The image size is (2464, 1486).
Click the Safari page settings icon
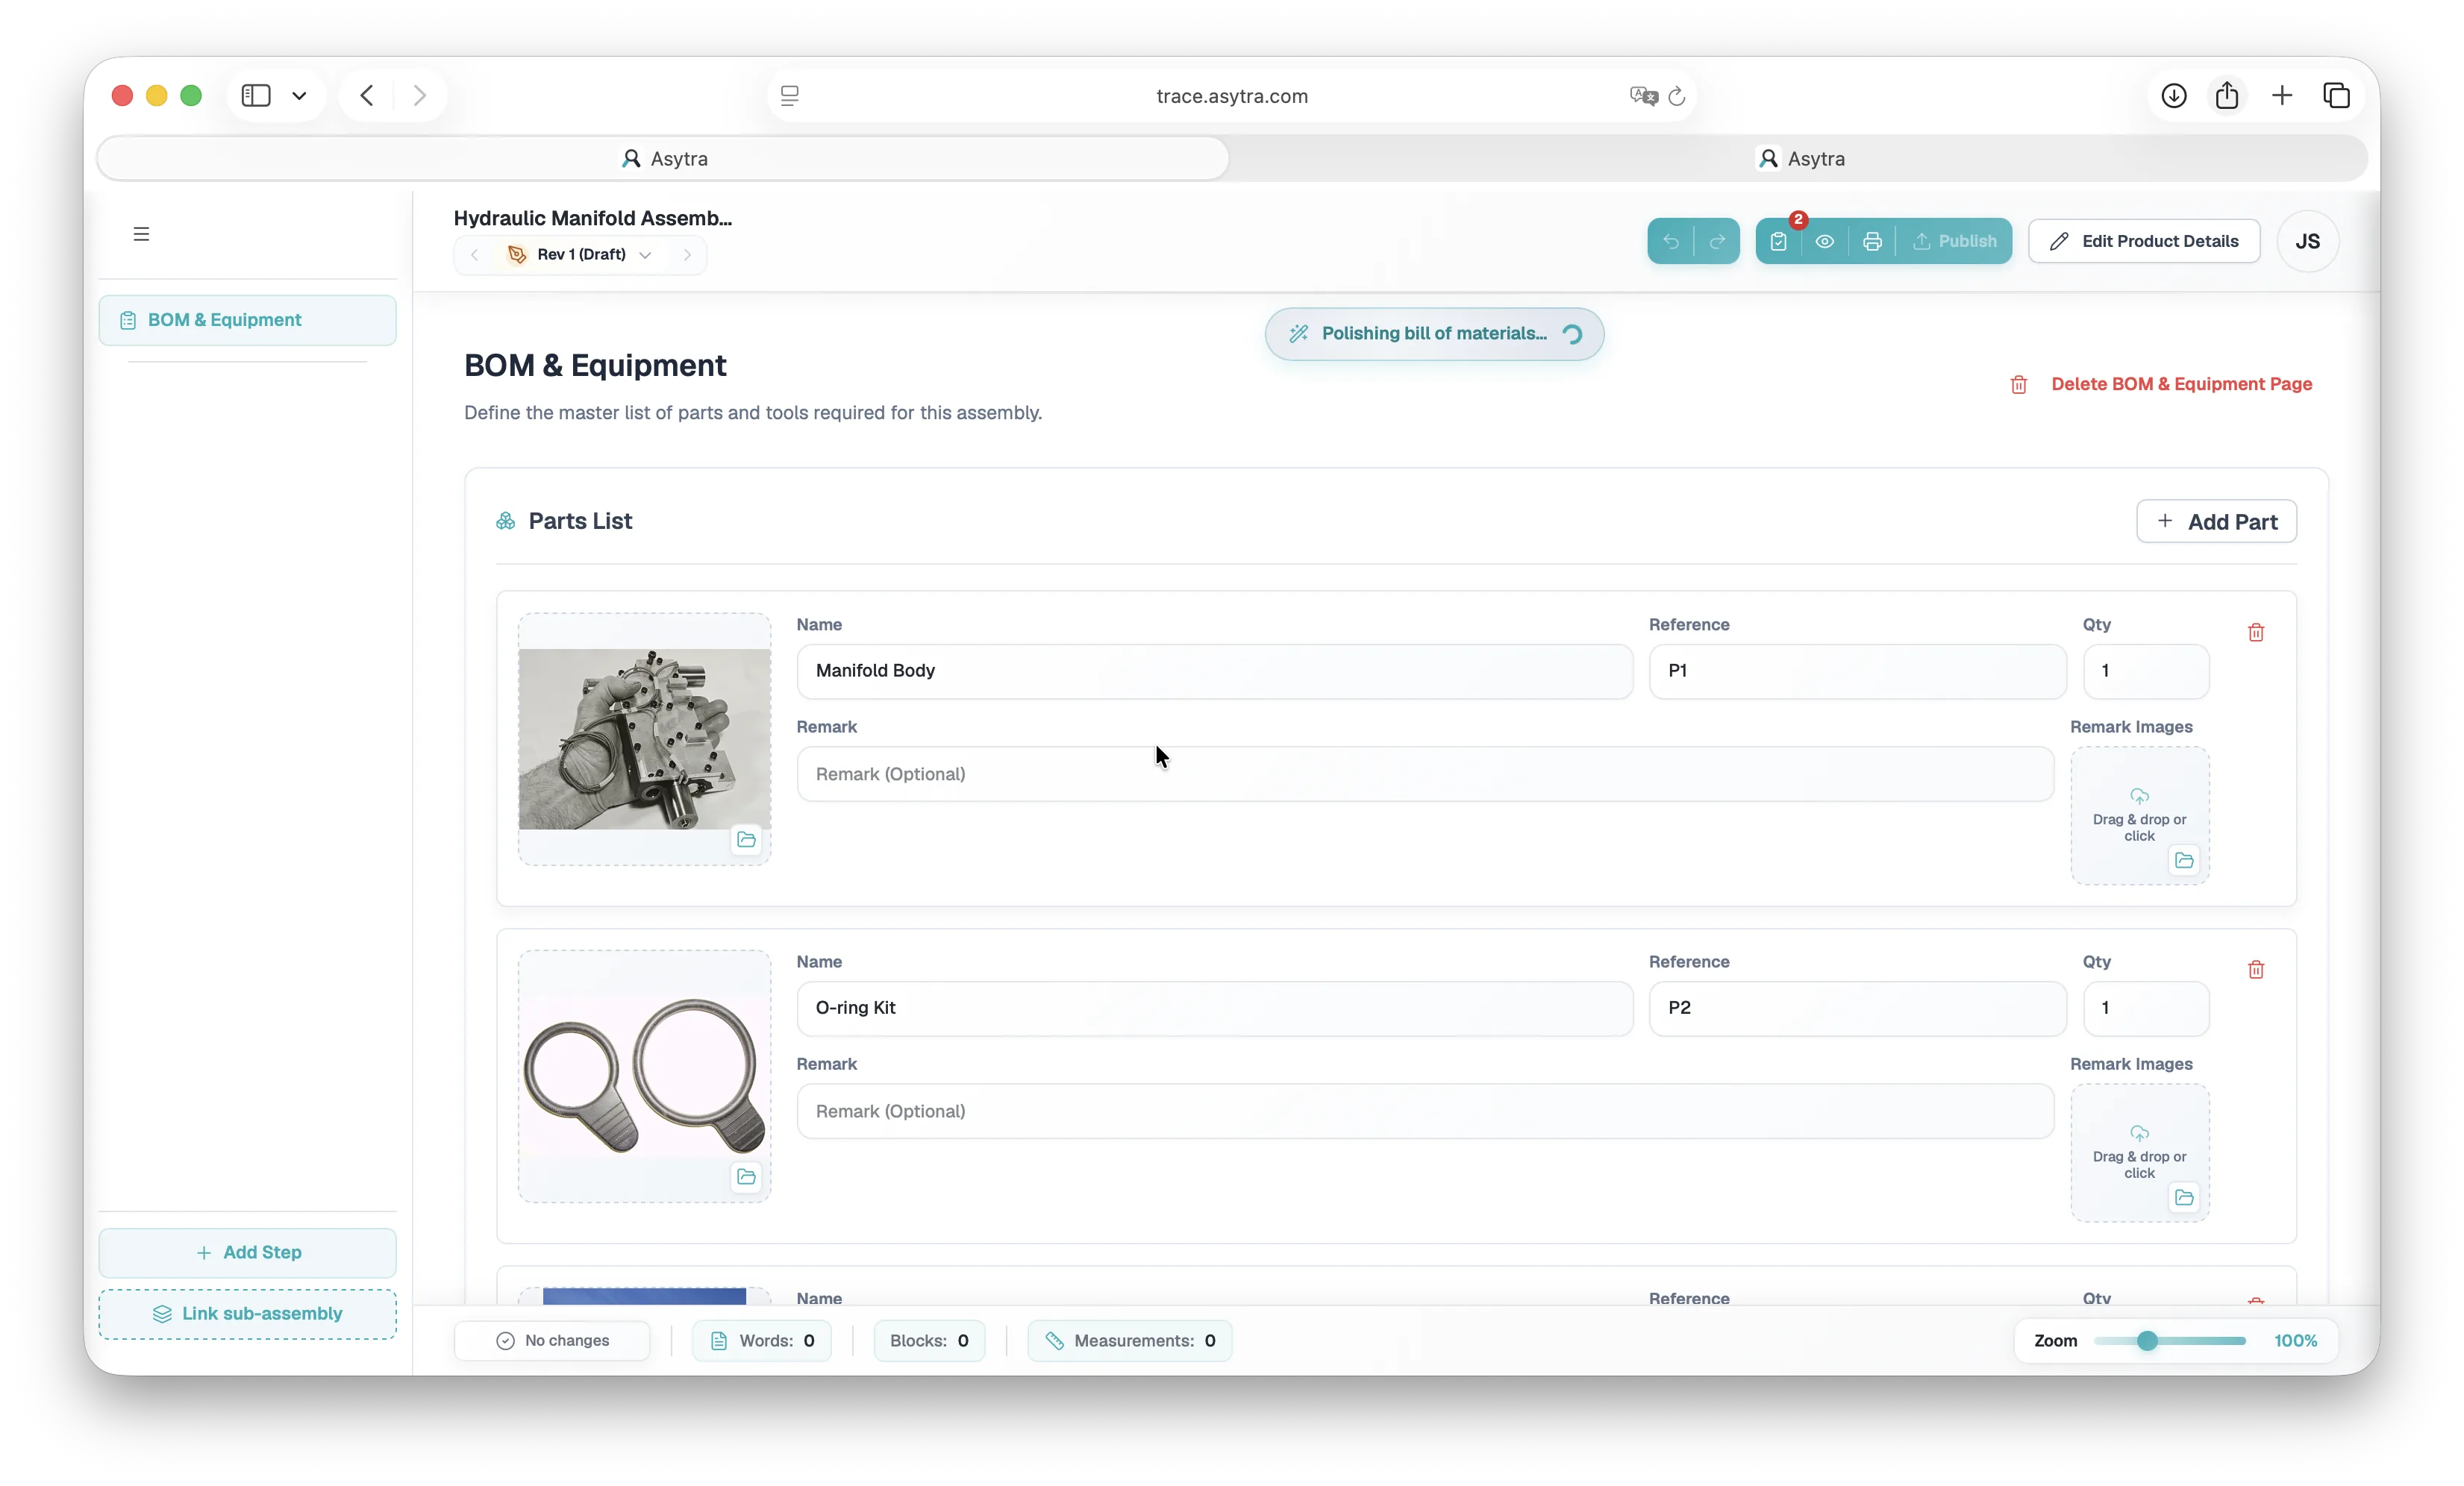click(789, 96)
